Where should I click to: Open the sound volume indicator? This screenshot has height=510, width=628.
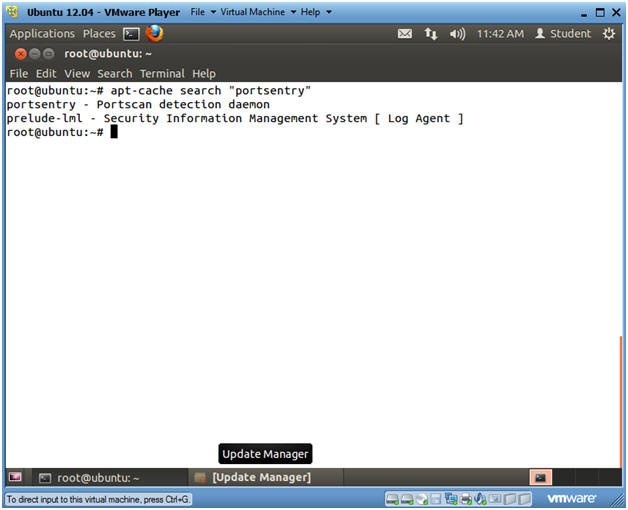457,34
